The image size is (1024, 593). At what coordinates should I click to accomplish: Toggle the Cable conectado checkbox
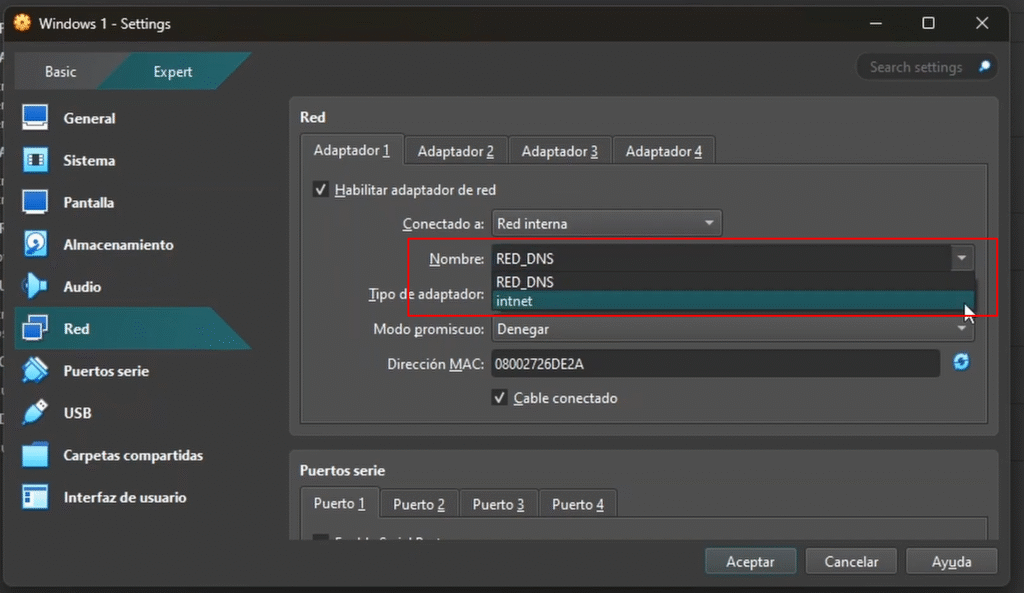tap(500, 398)
